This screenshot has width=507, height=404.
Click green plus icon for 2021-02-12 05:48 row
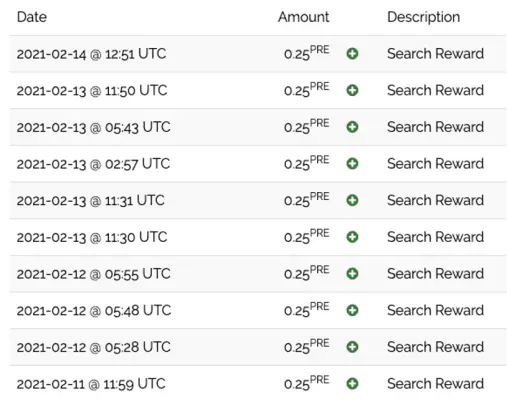point(352,310)
